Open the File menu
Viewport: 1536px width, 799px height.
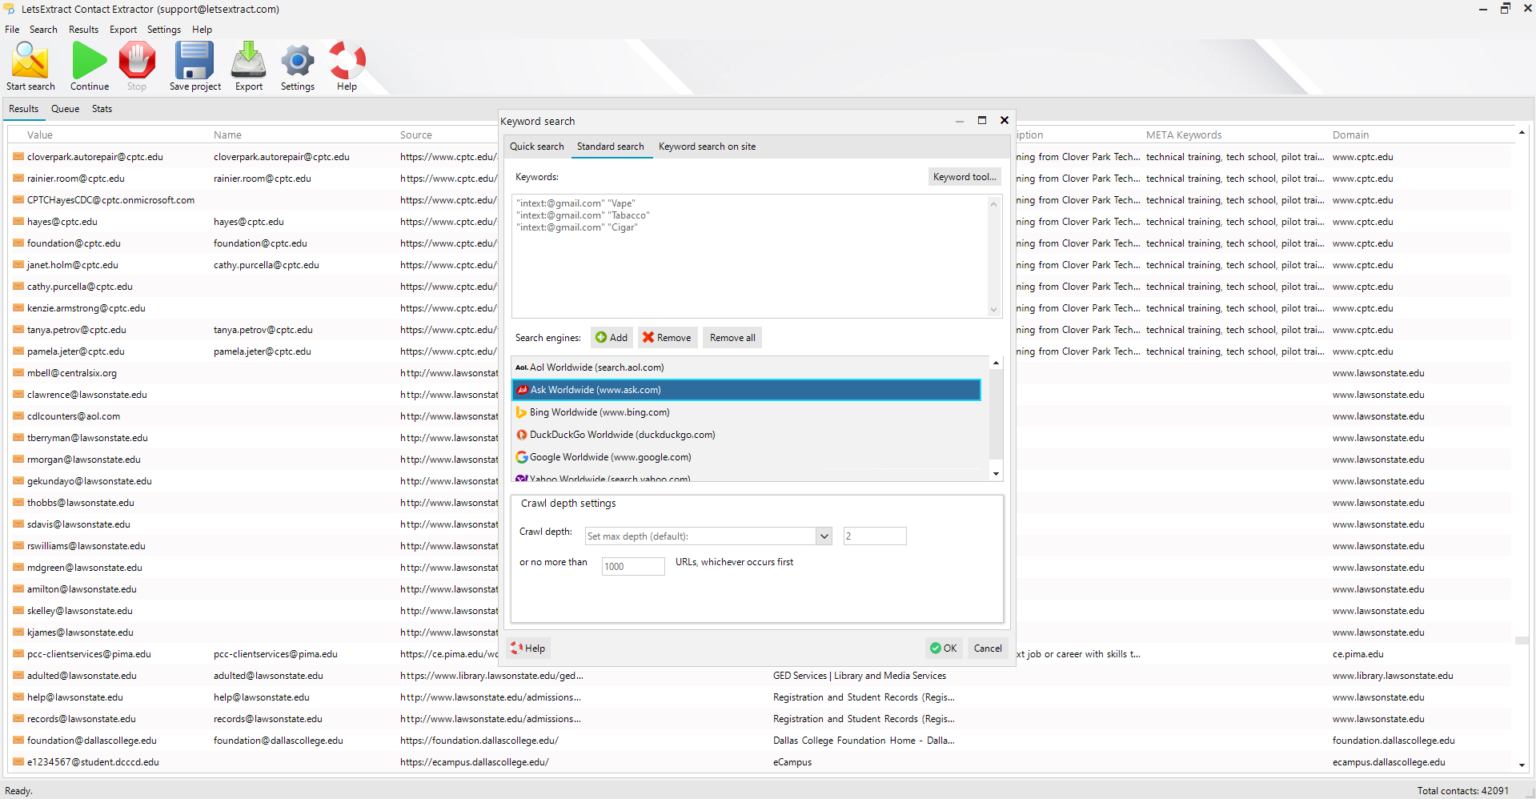click(x=12, y=29)
